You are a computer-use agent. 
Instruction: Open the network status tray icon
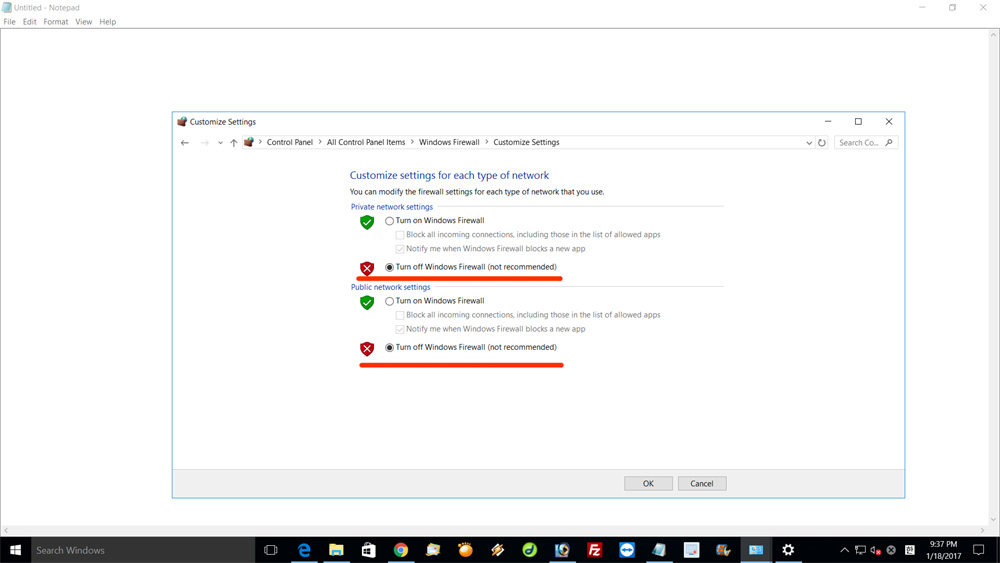[860, 550]
